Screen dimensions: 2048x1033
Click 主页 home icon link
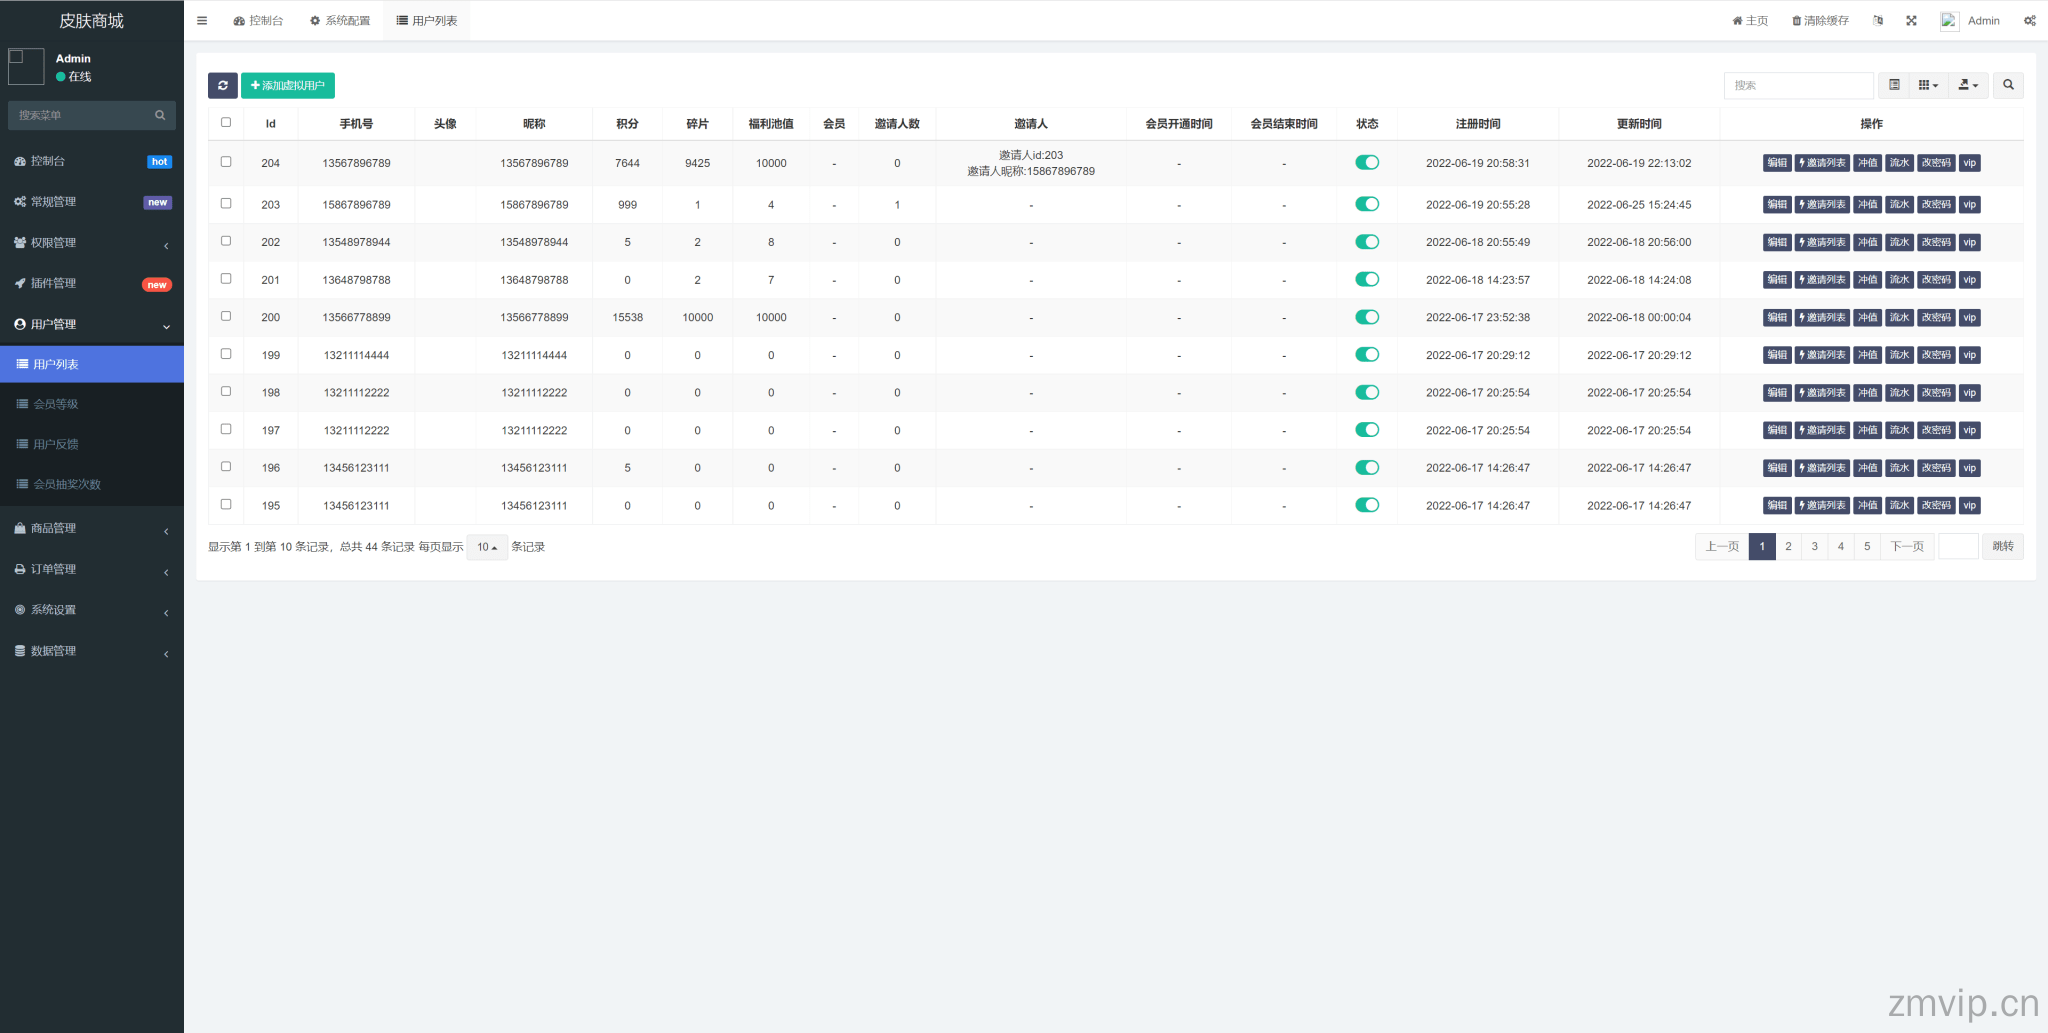pyautogui.click(x=1750, y=20)
